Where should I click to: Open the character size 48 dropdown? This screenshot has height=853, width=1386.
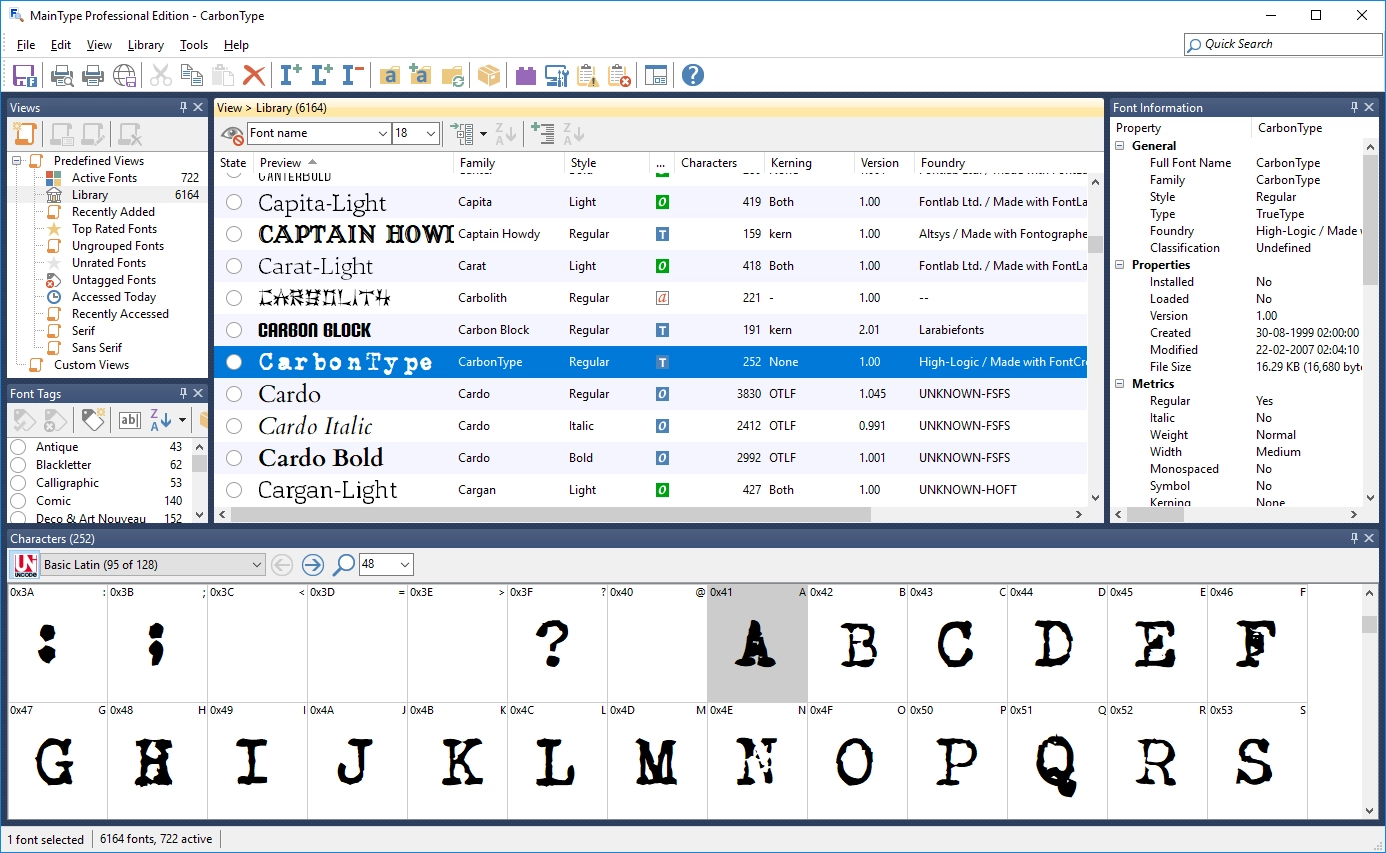tap(405, 565)
